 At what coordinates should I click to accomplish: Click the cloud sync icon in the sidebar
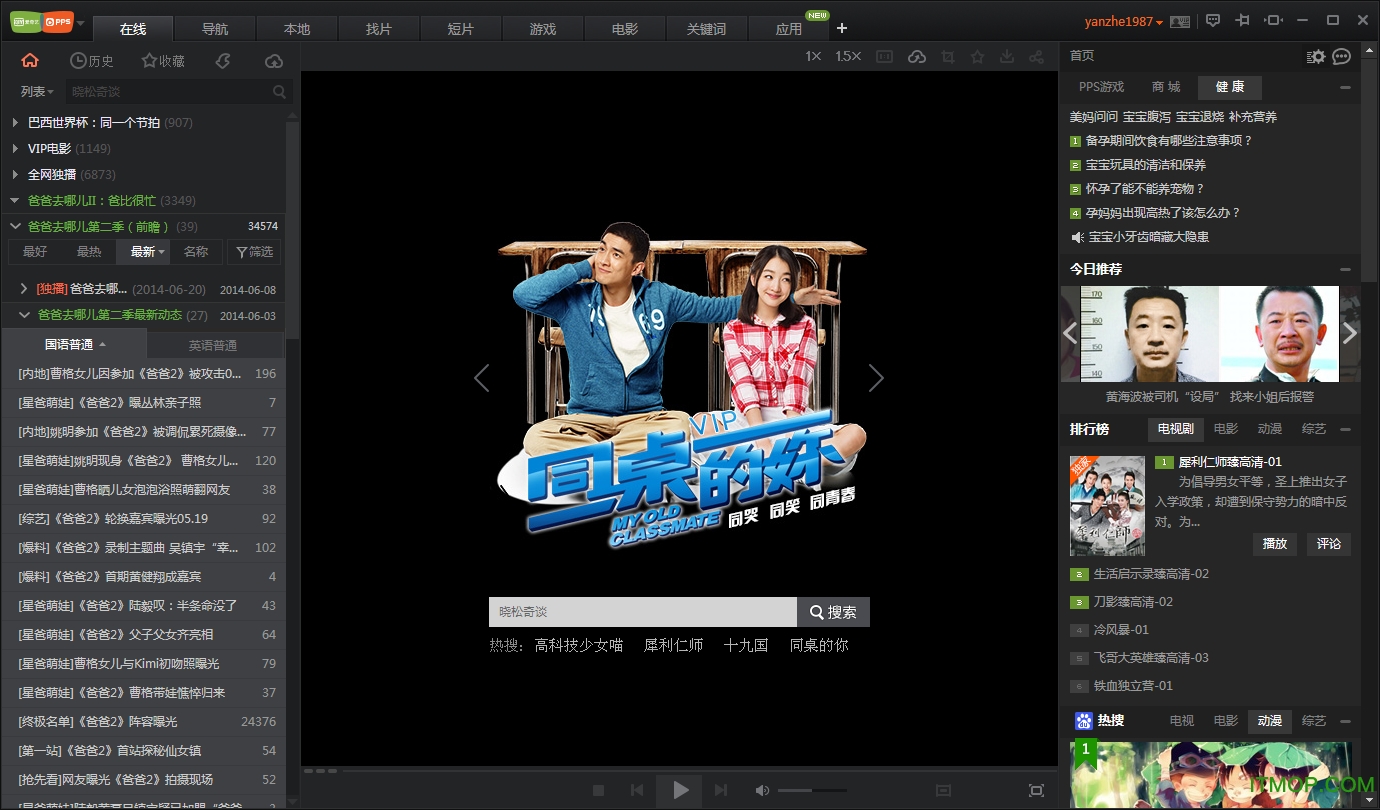273,60
